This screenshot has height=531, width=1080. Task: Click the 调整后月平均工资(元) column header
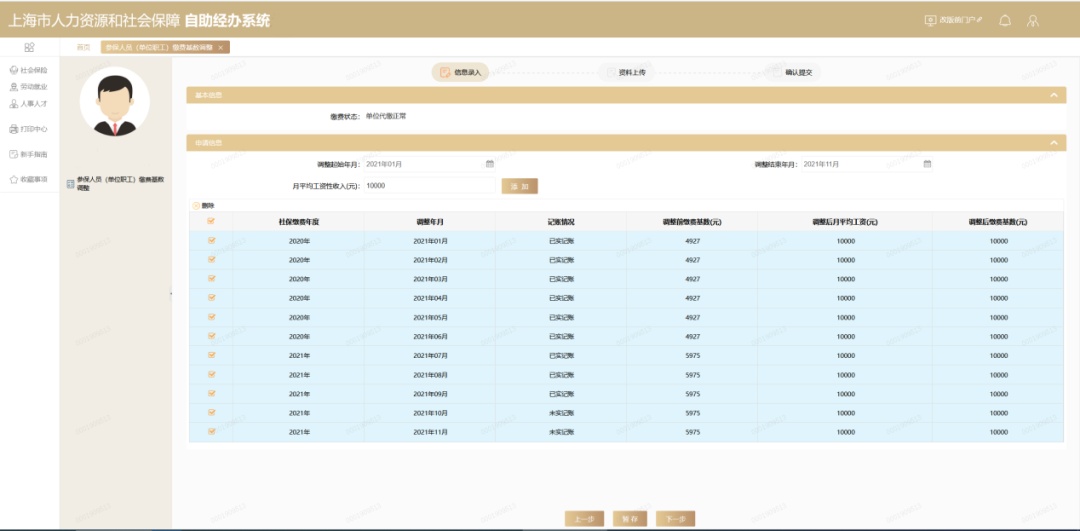(x=845, y=222)
